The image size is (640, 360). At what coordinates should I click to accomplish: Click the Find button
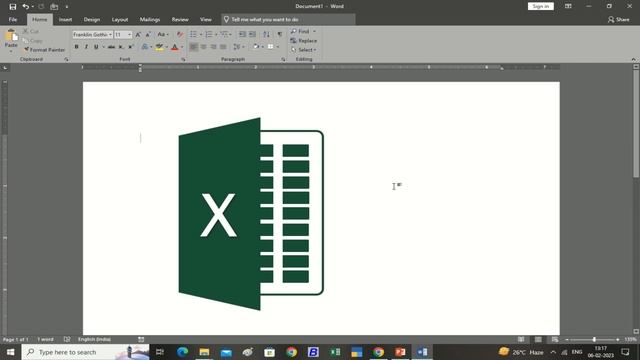(x=301, y=31)
